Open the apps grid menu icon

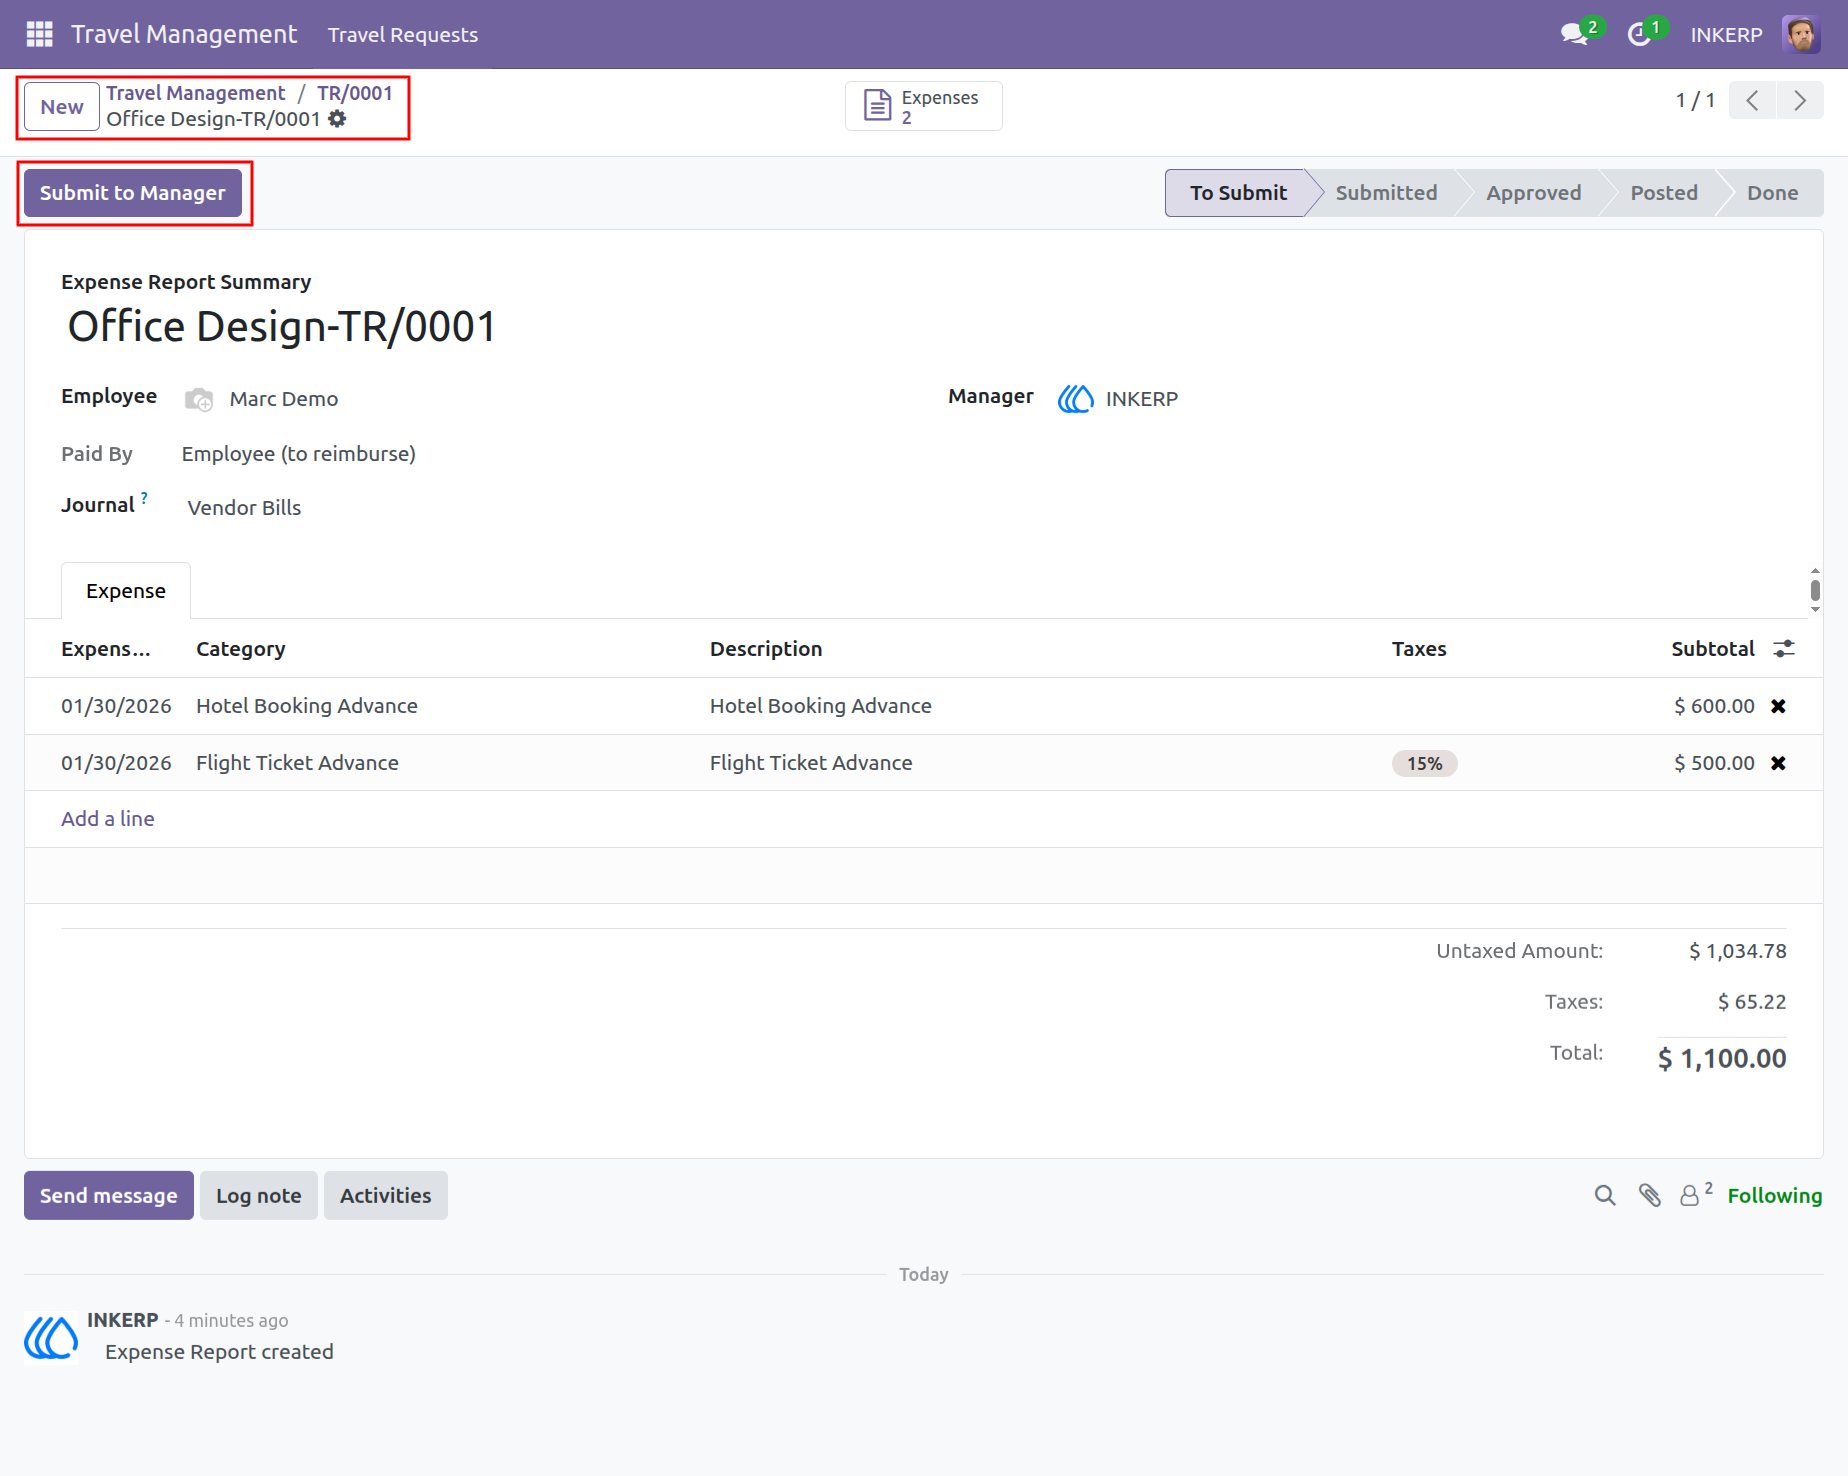coord(39,34)
